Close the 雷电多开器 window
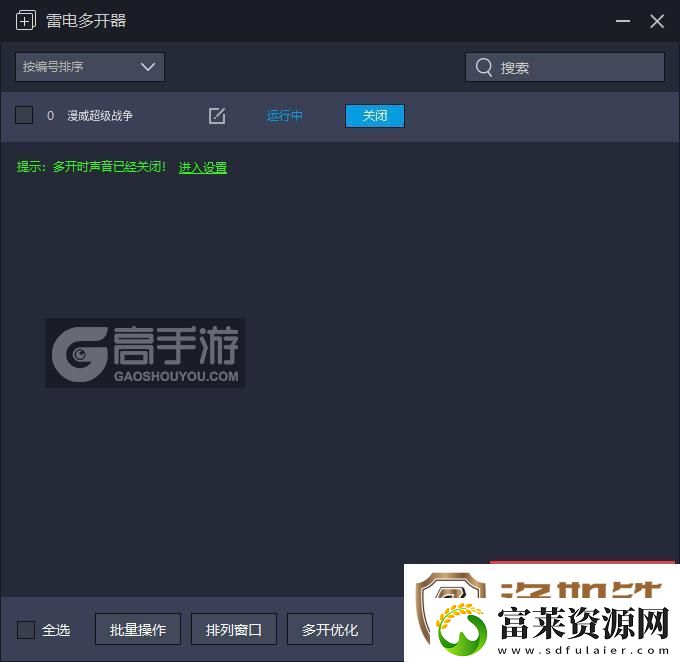 click(x=657, y=21)
